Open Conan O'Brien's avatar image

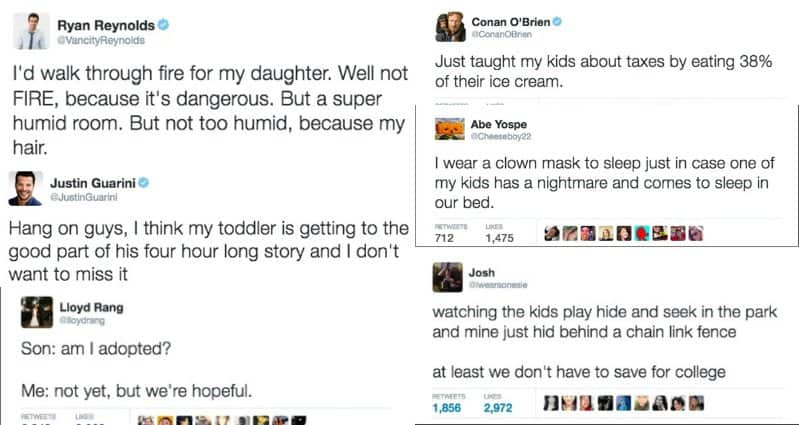coord(447,26)
